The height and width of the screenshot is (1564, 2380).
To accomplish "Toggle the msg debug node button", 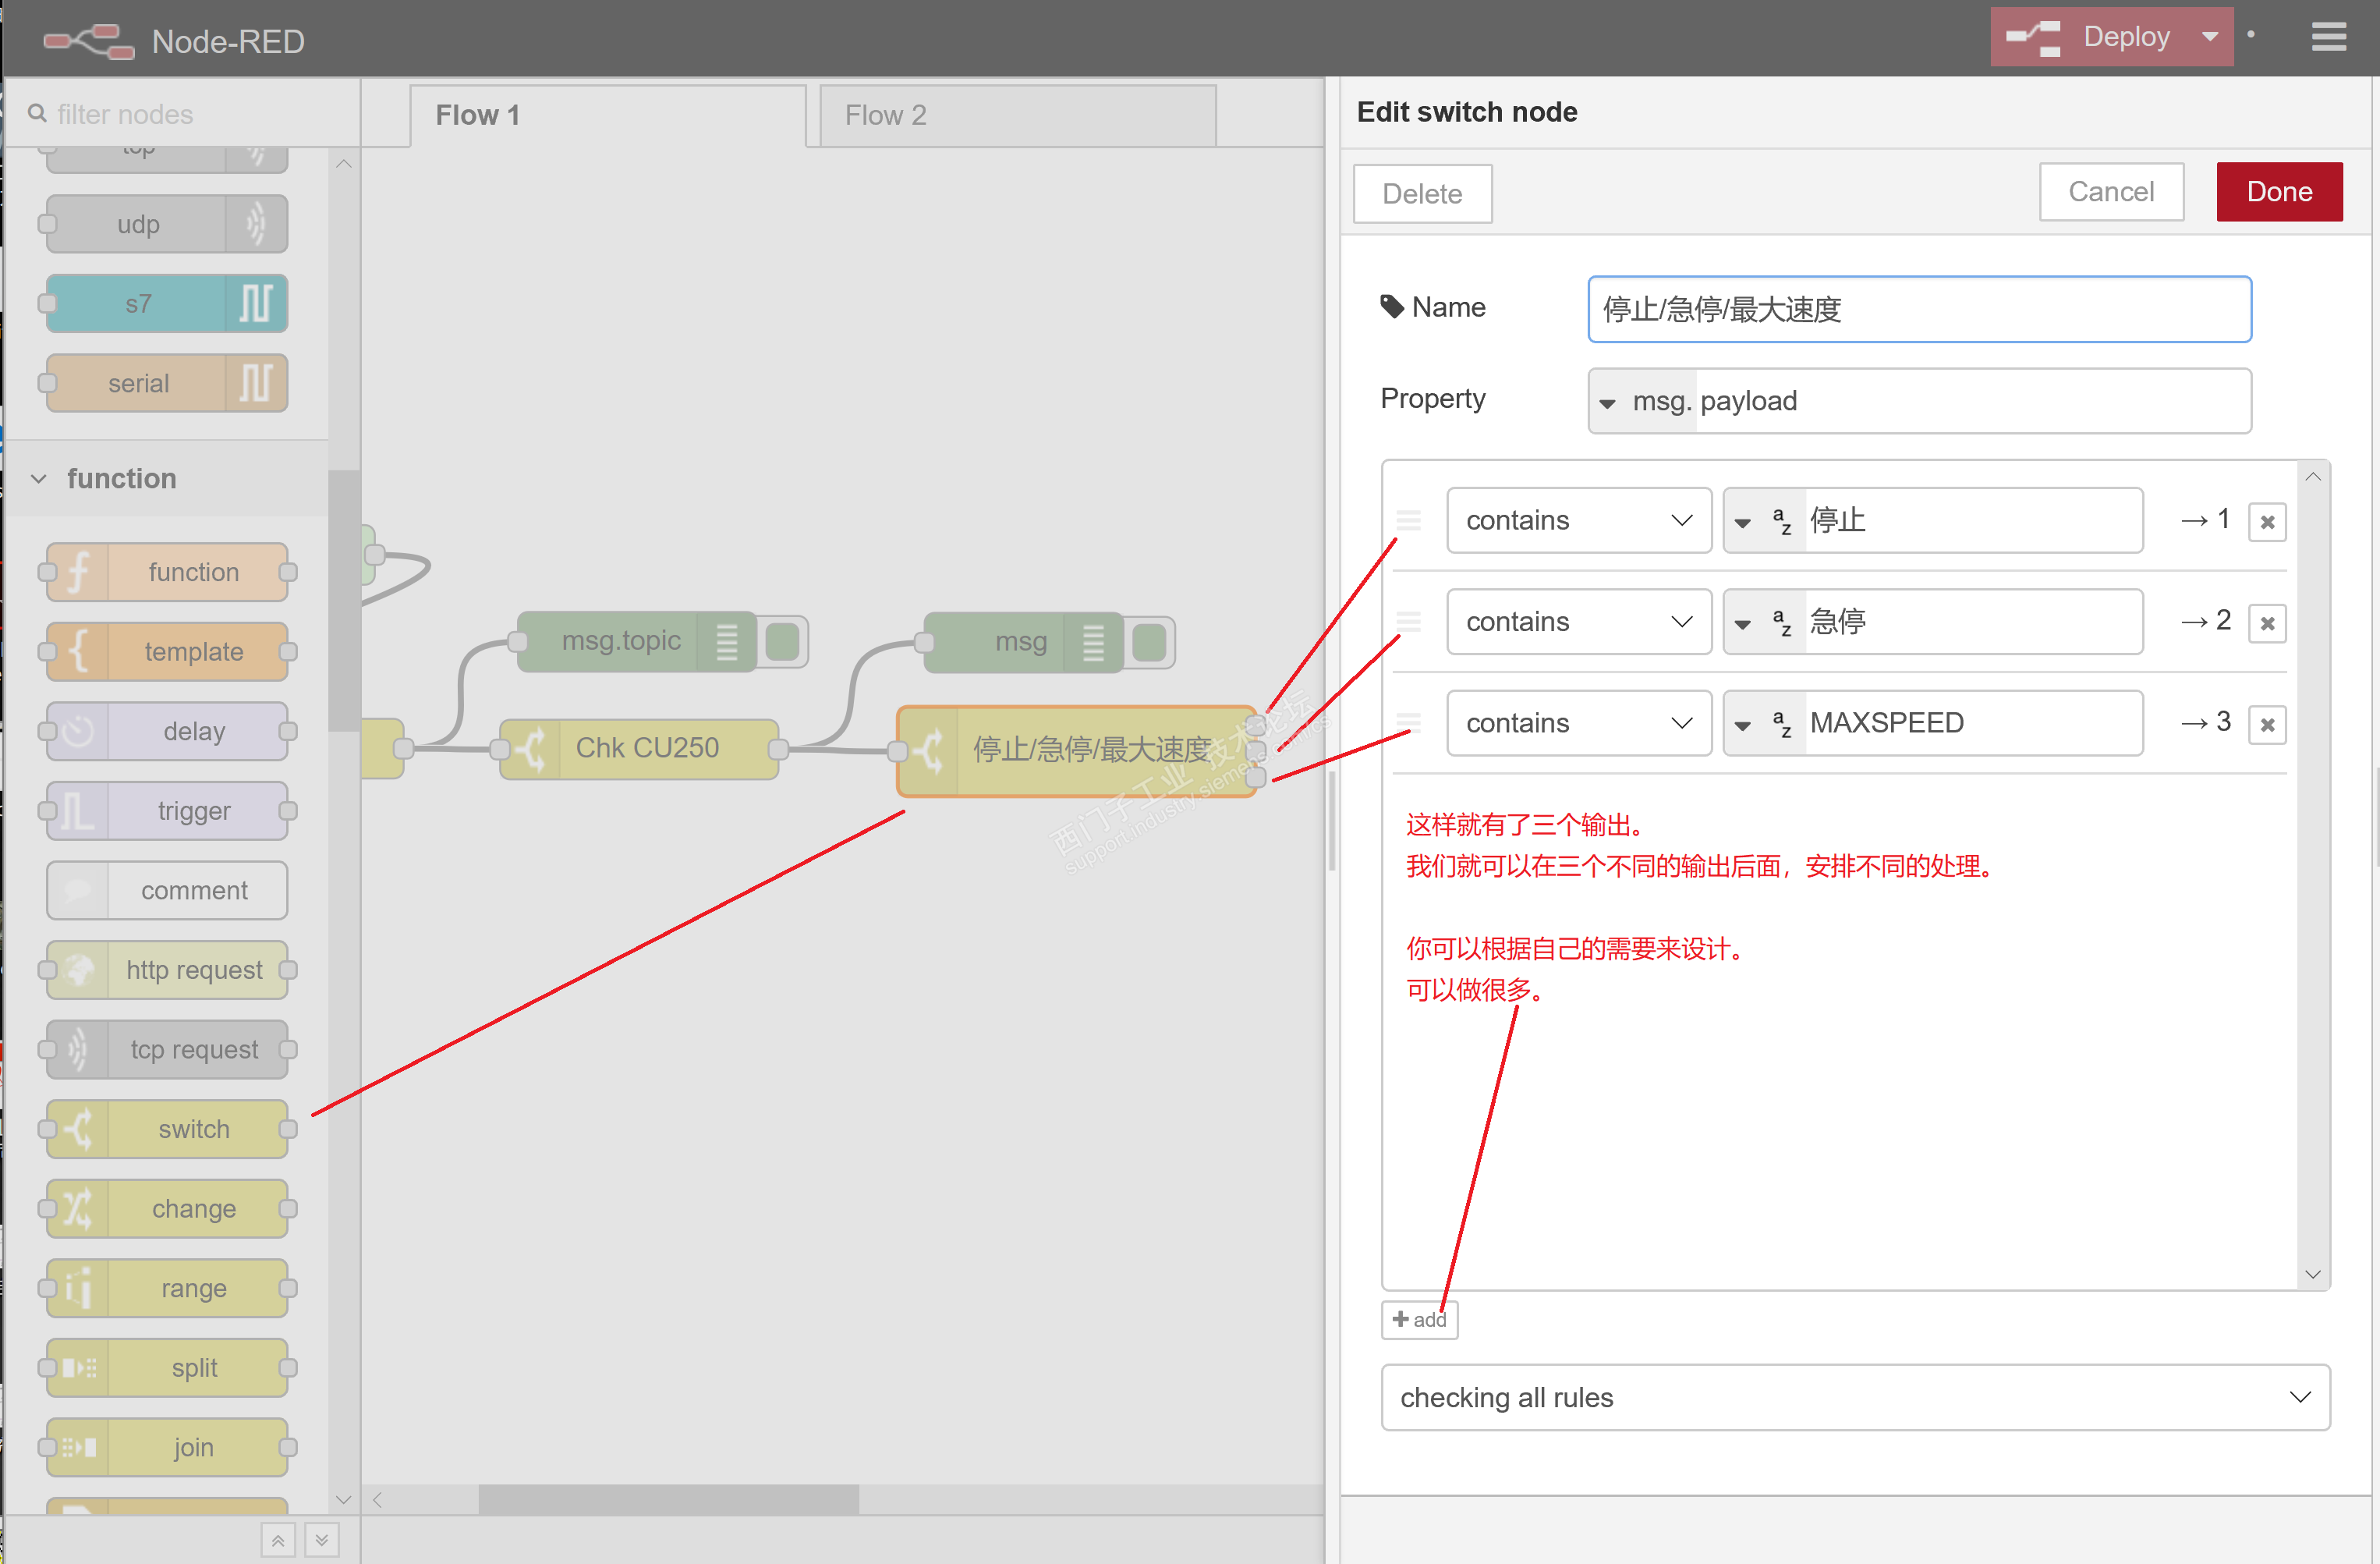I will coord(1150,642).
